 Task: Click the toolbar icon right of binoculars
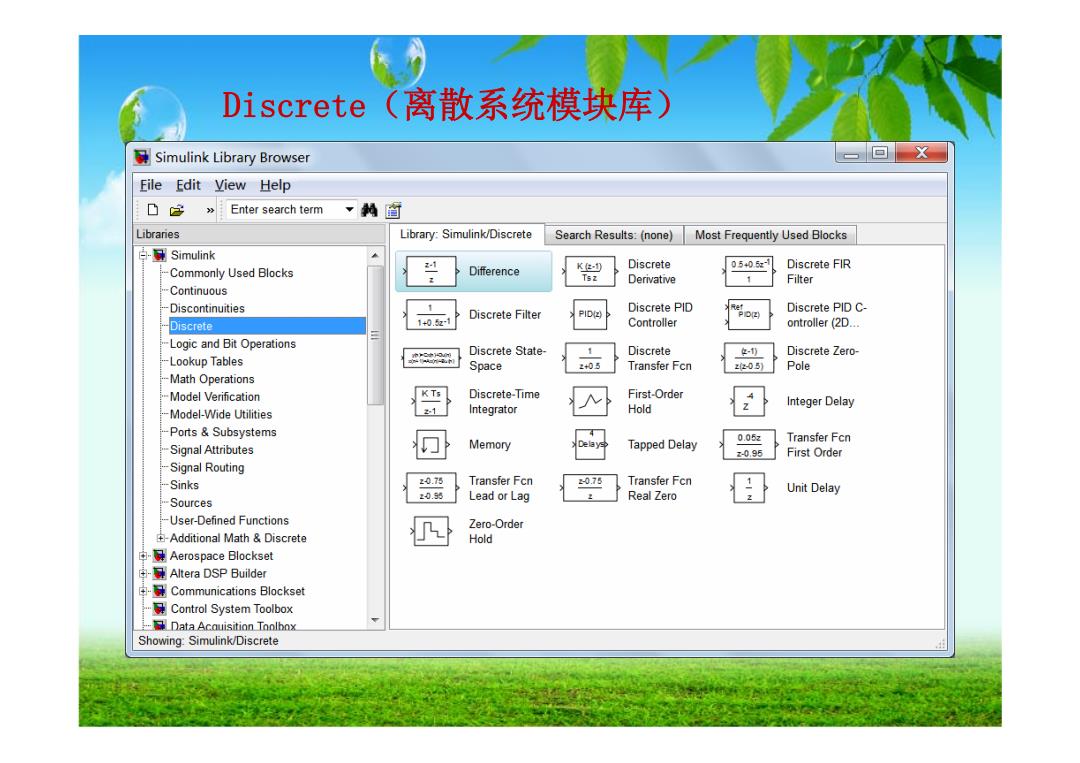(x=393, y=209)
